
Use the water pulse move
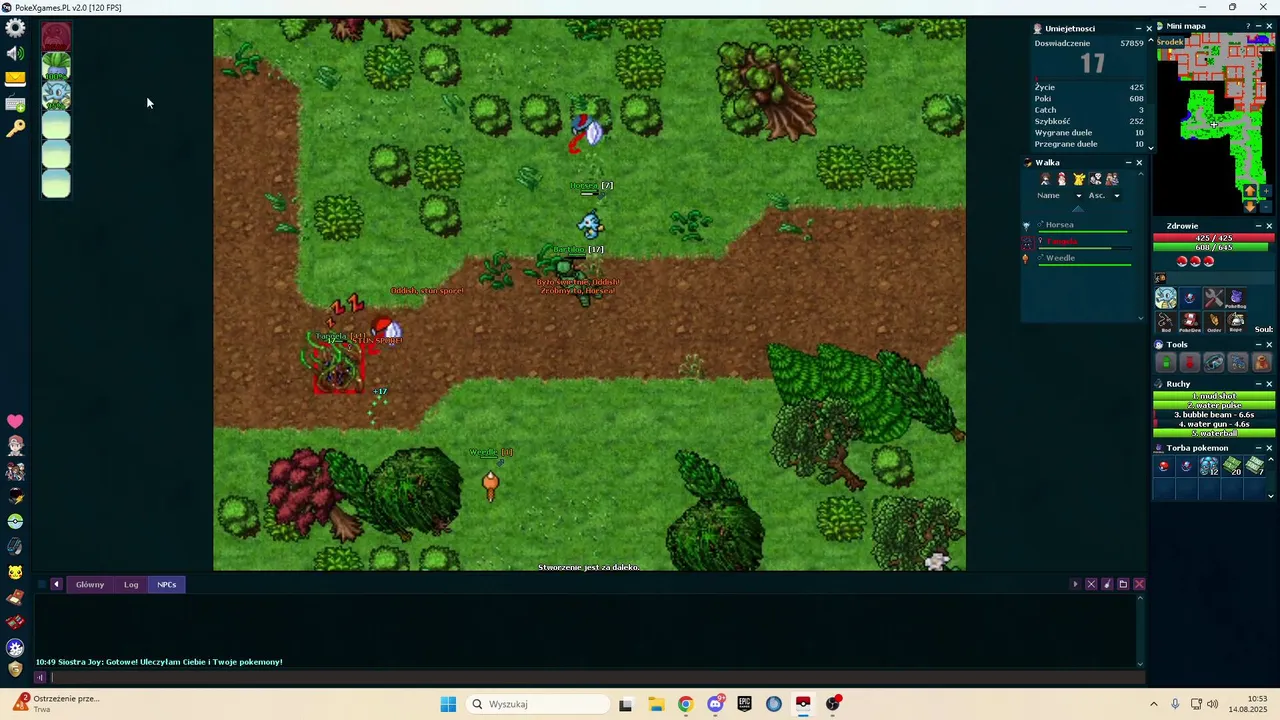click(1214, 405)
